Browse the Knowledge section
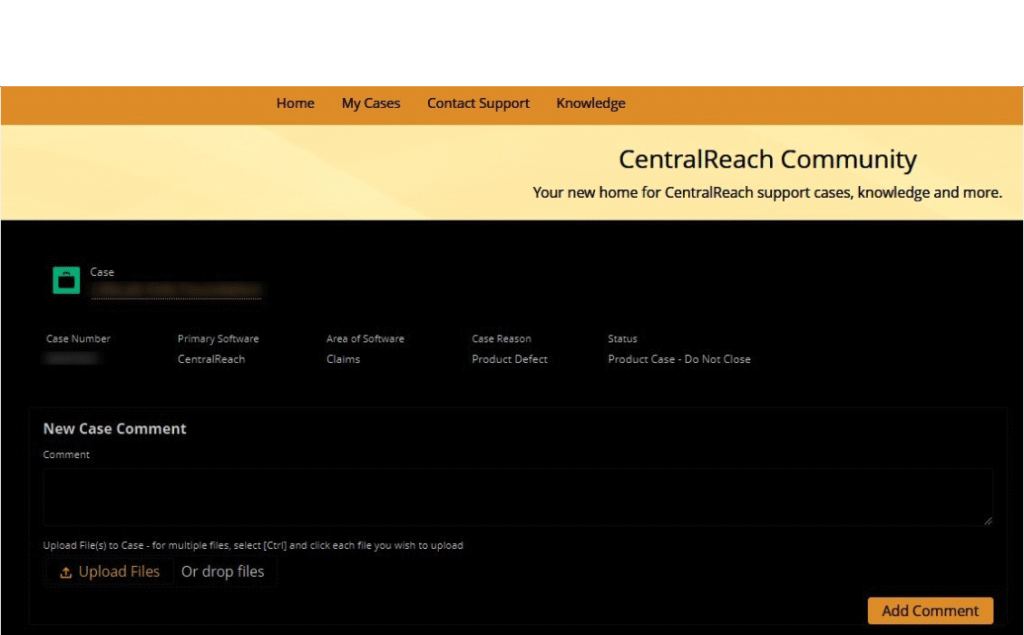The image size is (1024, 635). [x=590, y=103]
